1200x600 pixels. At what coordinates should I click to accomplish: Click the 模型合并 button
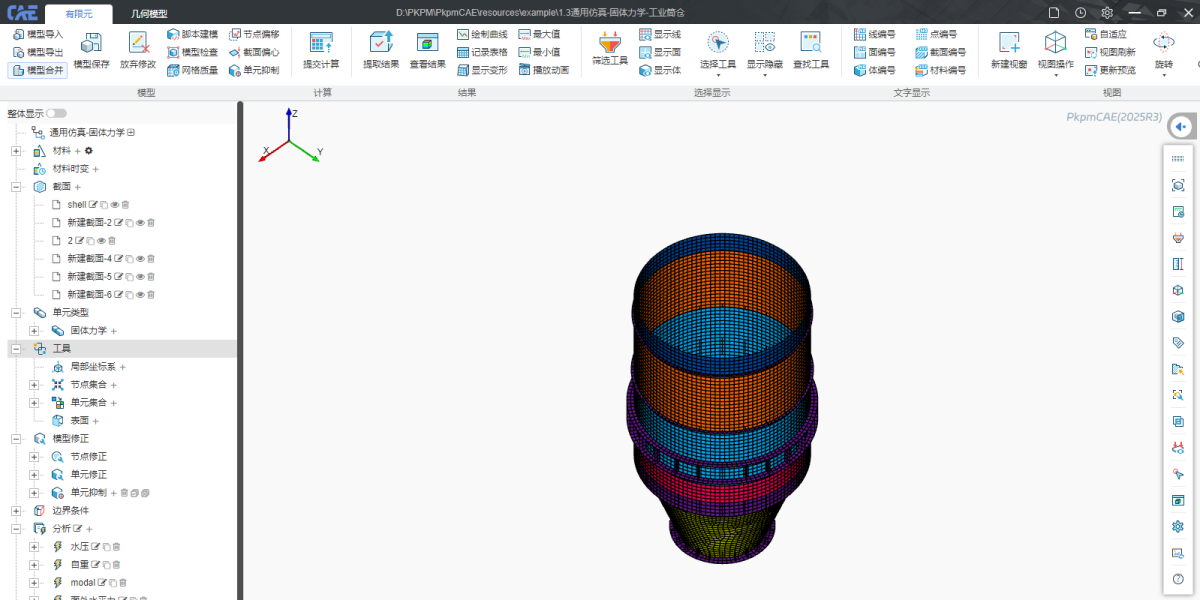(37, 70)
